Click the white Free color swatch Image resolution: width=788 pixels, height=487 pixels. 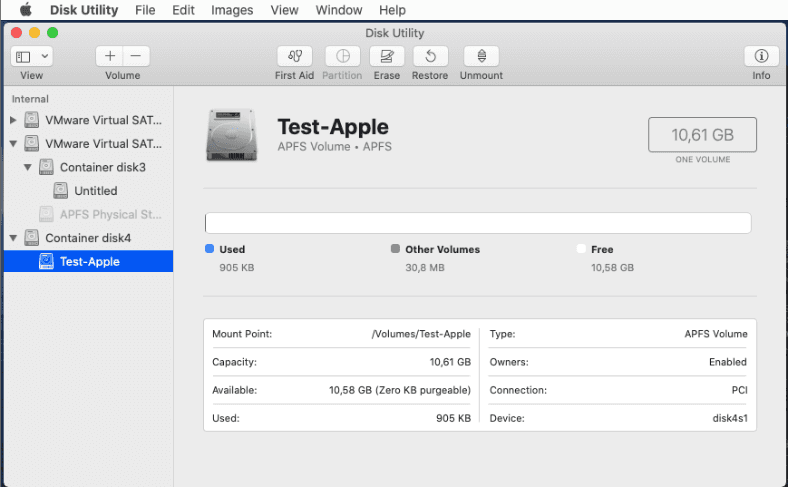[581, 249]
